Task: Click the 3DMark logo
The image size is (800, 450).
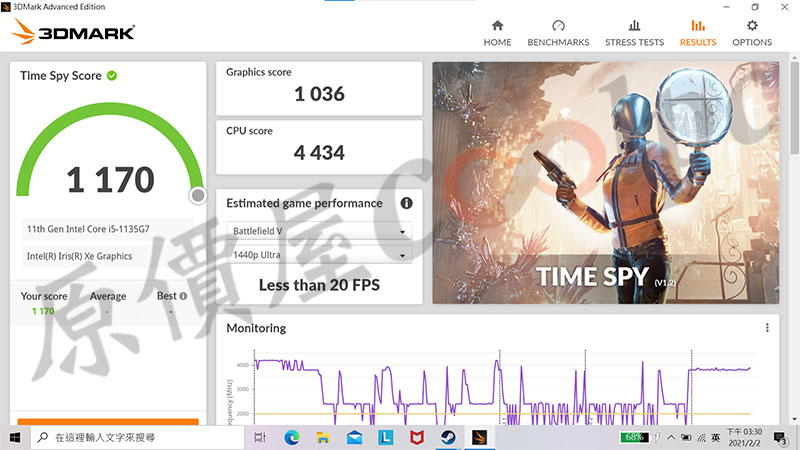Action: [x=73, y=32]
